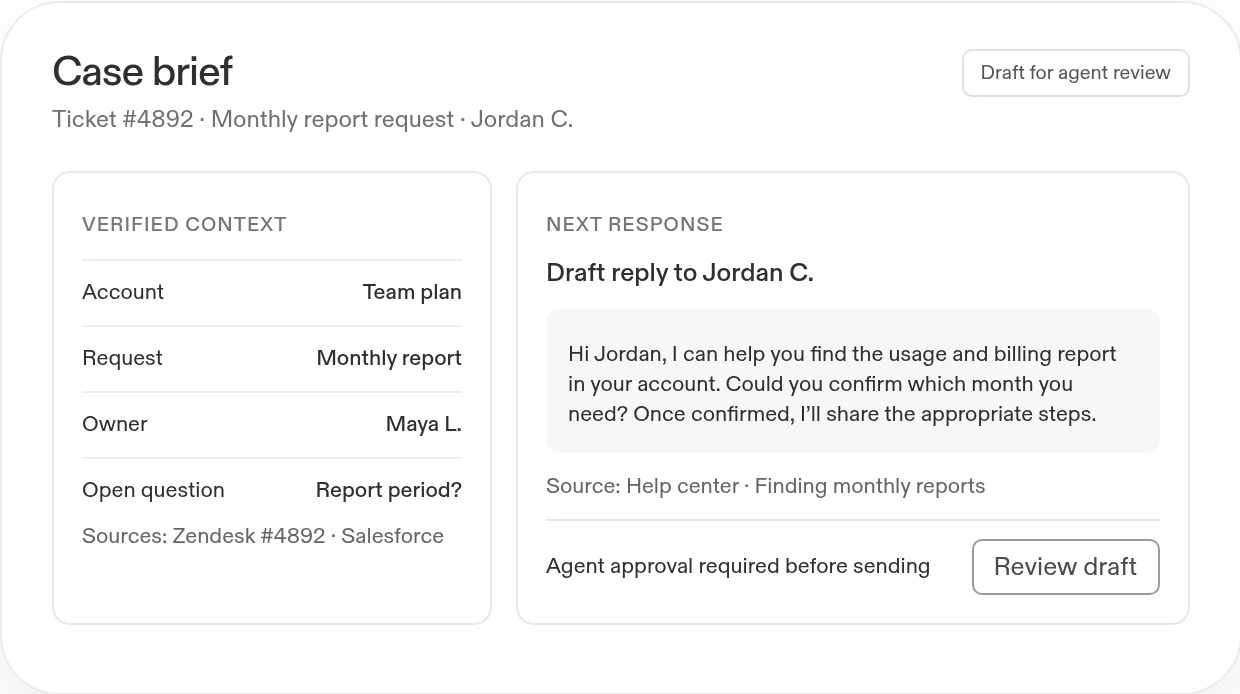This screenshot has width=1240, height=694.
Task: Click the Account row label
Action: click(x=123, y=292)
